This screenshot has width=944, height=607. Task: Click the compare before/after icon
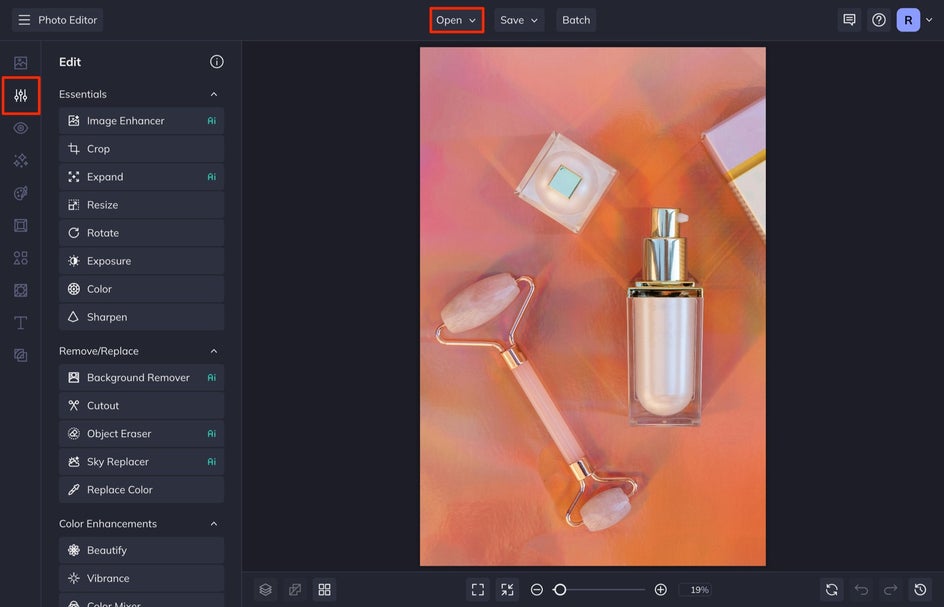(295, 590)
